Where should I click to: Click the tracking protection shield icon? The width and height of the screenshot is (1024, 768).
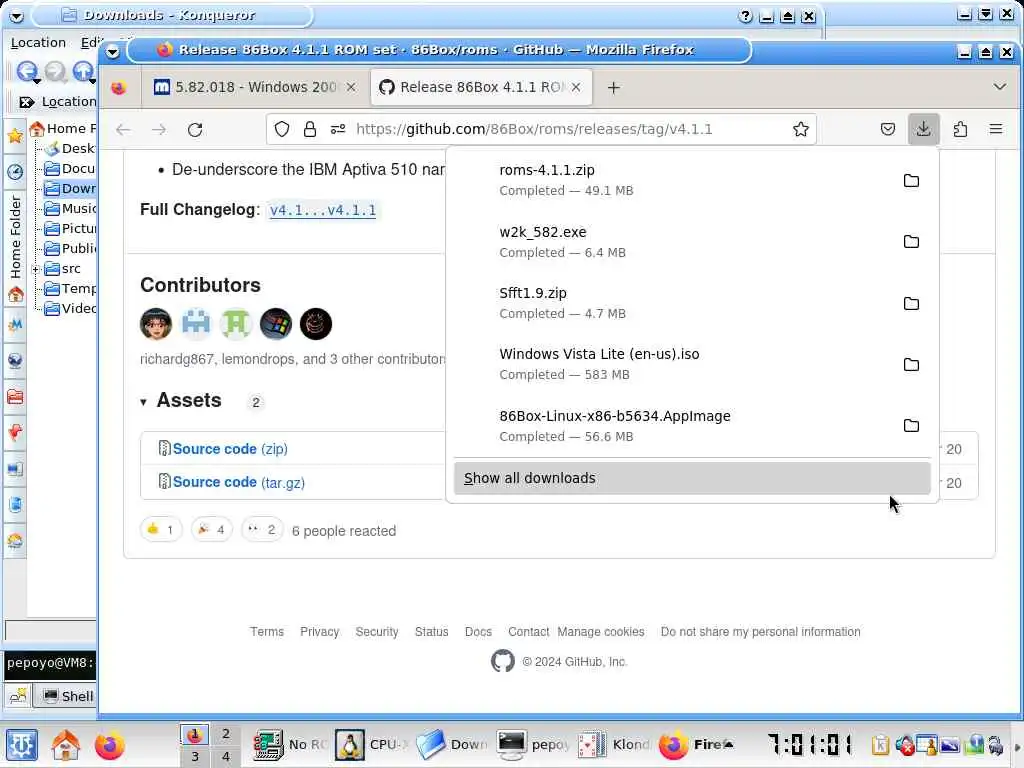[281, 129]
